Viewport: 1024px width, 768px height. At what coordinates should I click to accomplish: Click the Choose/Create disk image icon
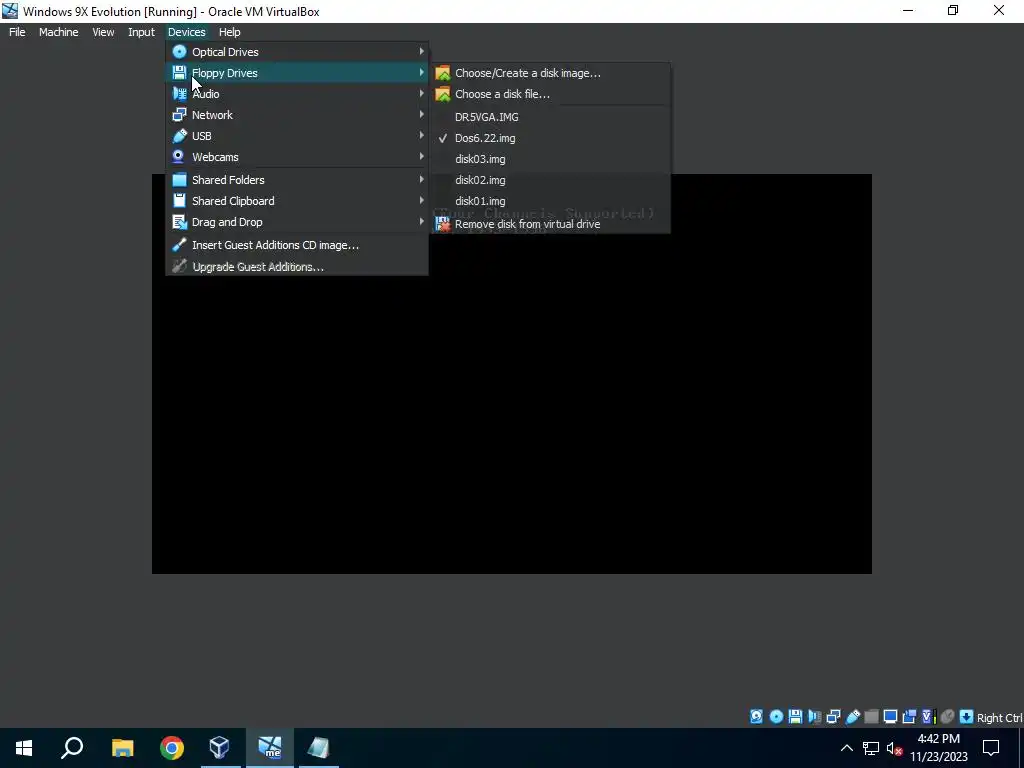coord(443,73)
